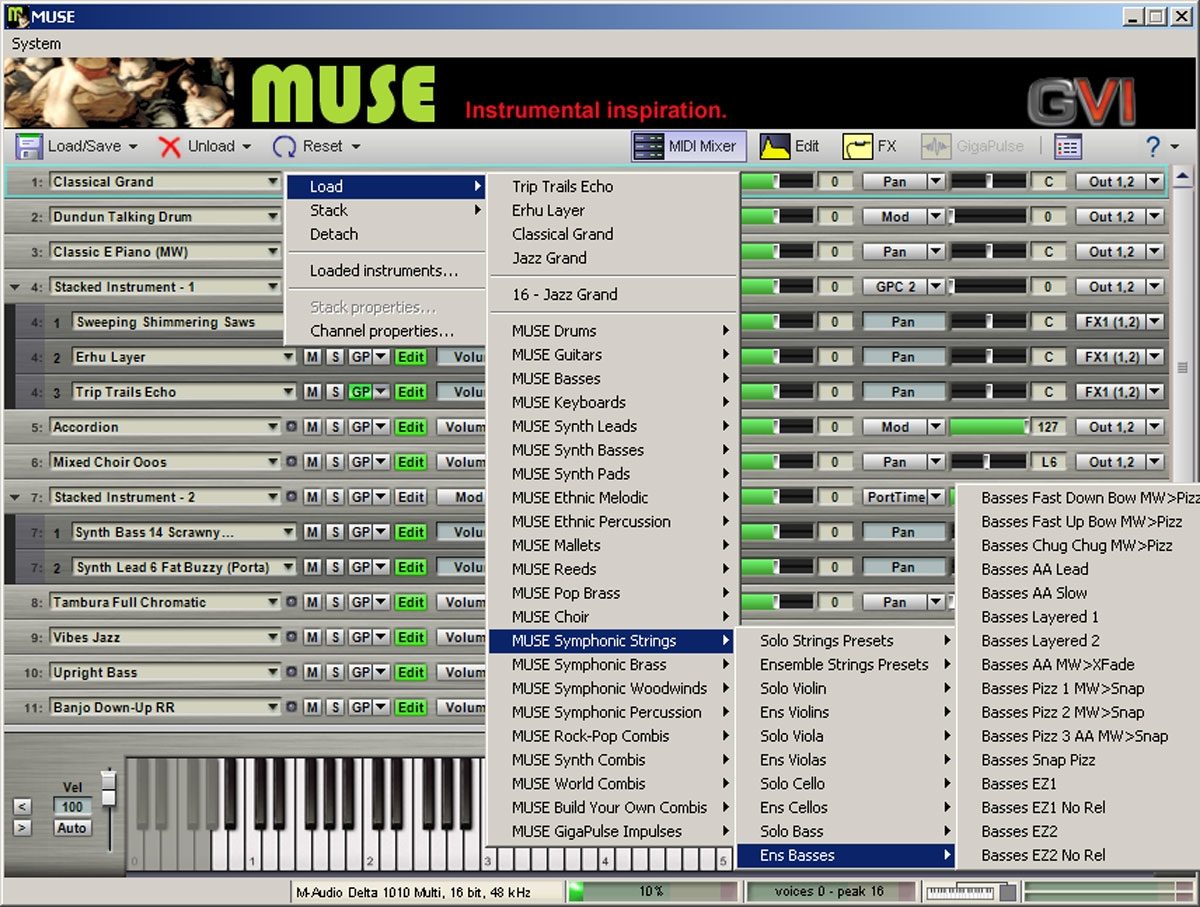Mute the Vibes Jazz channel

point(312,637)
